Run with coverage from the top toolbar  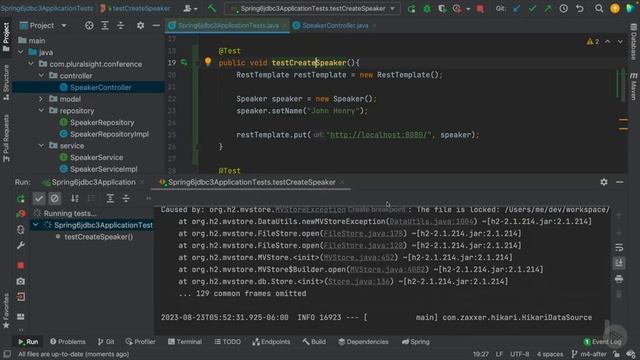tap(442, 9)
